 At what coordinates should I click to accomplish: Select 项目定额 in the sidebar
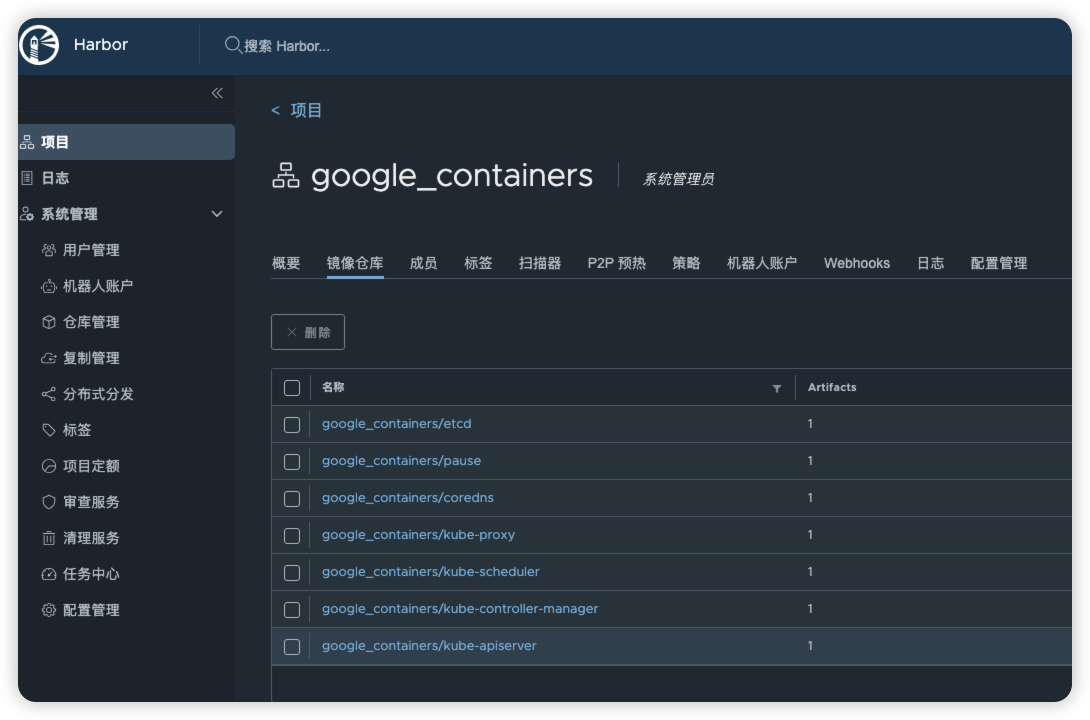tap(91, 466)
